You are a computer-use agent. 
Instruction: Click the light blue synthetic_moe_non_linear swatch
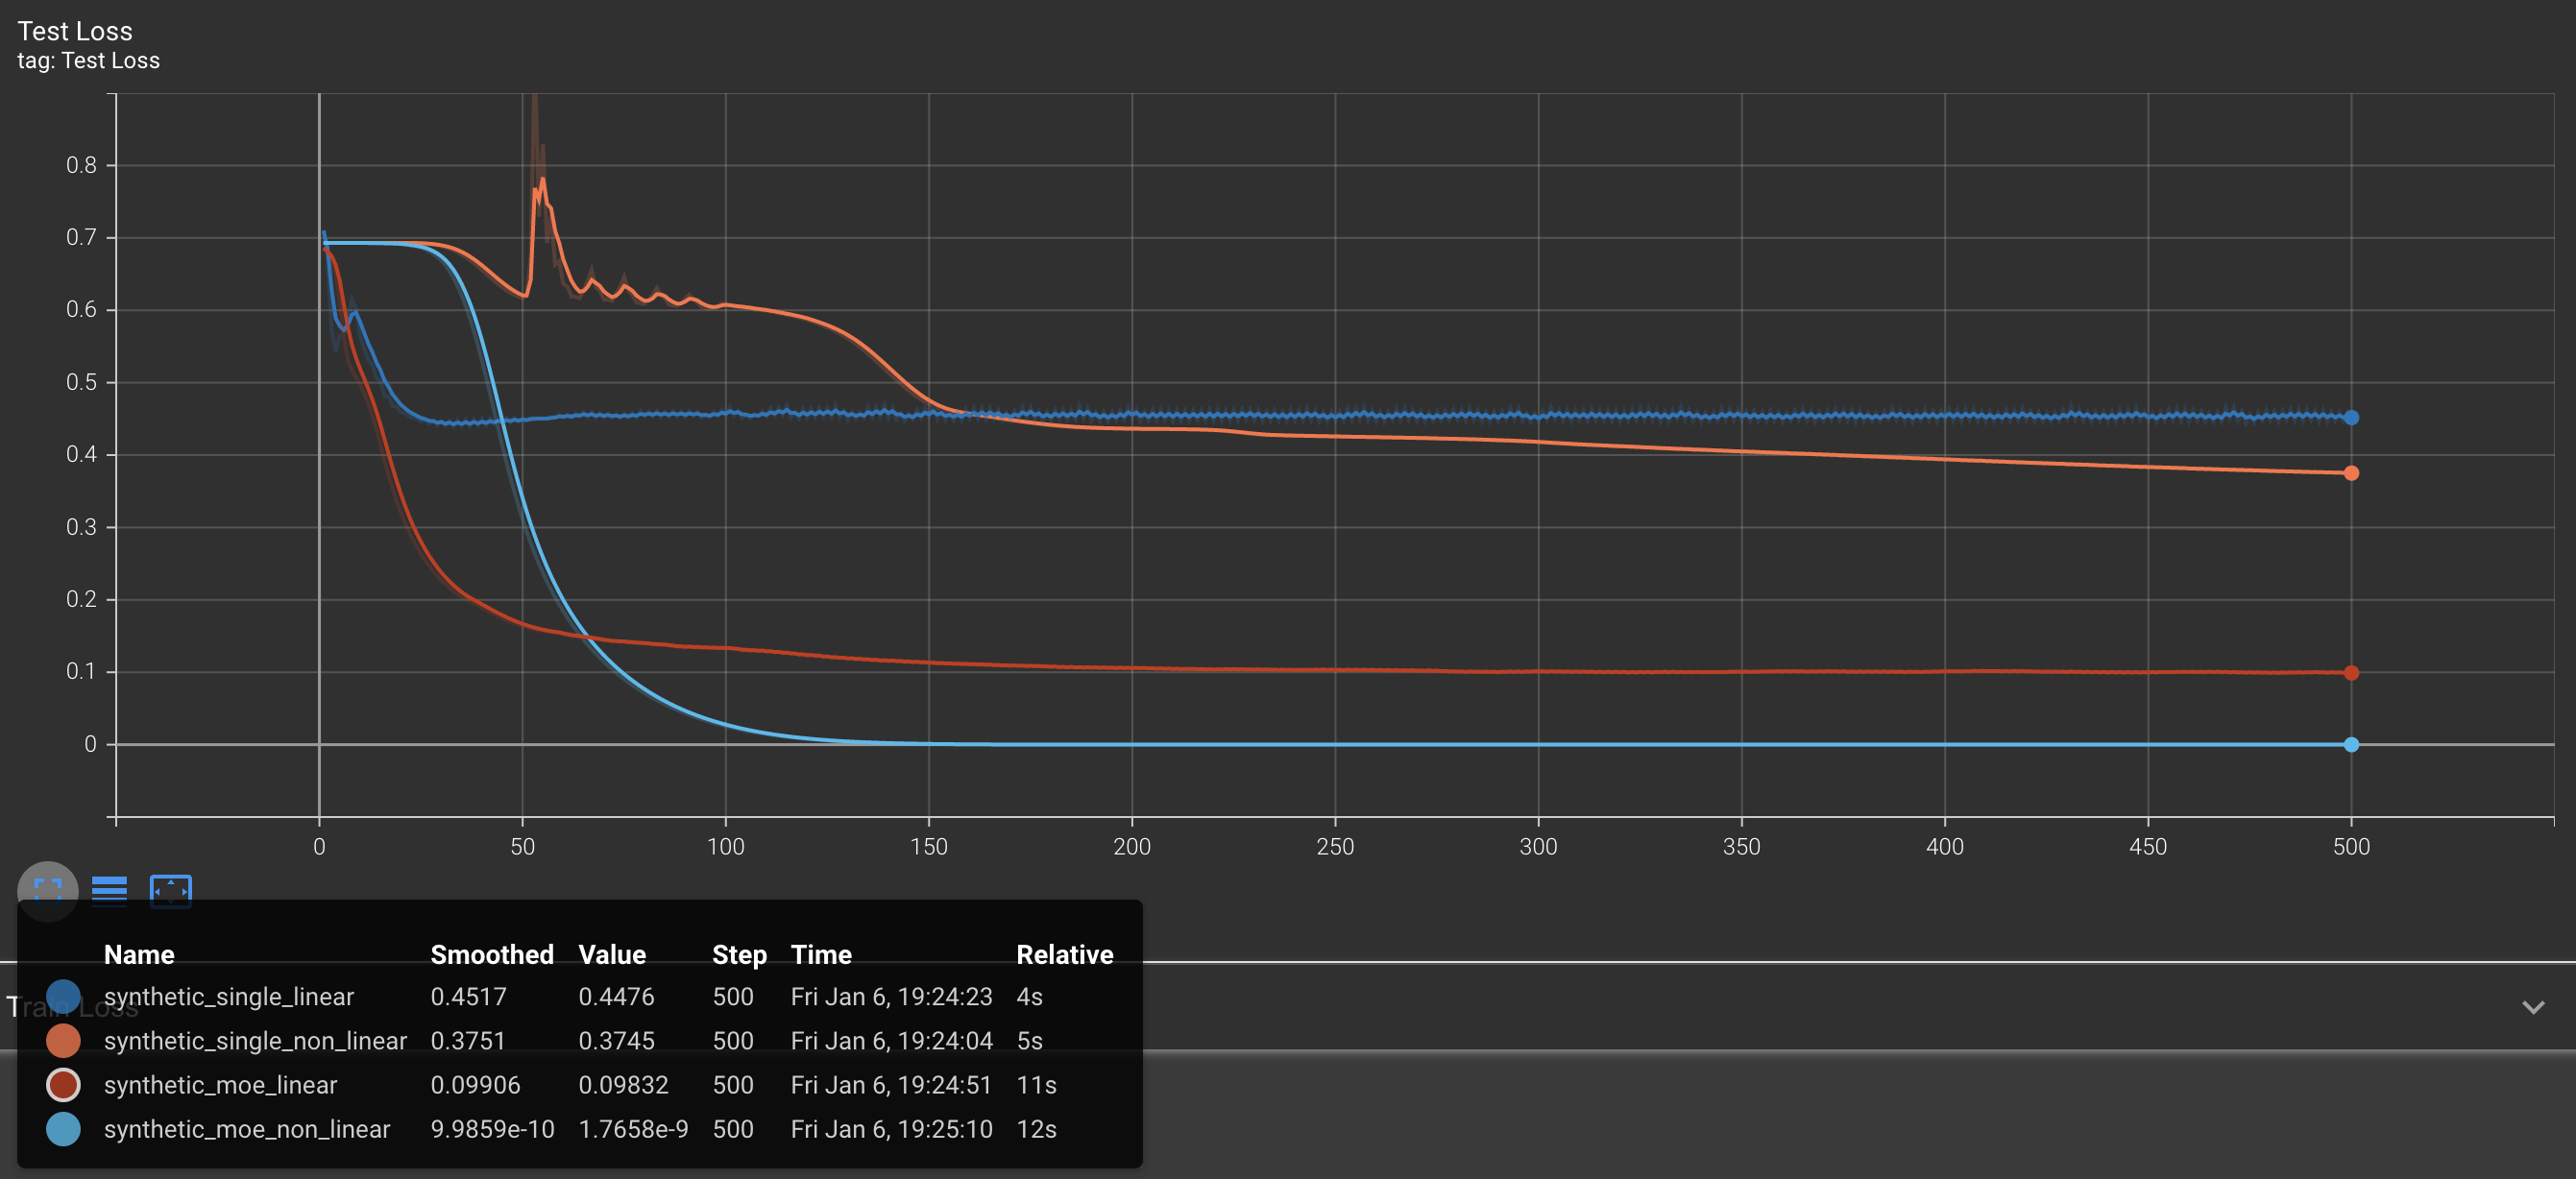(63, 1128)
